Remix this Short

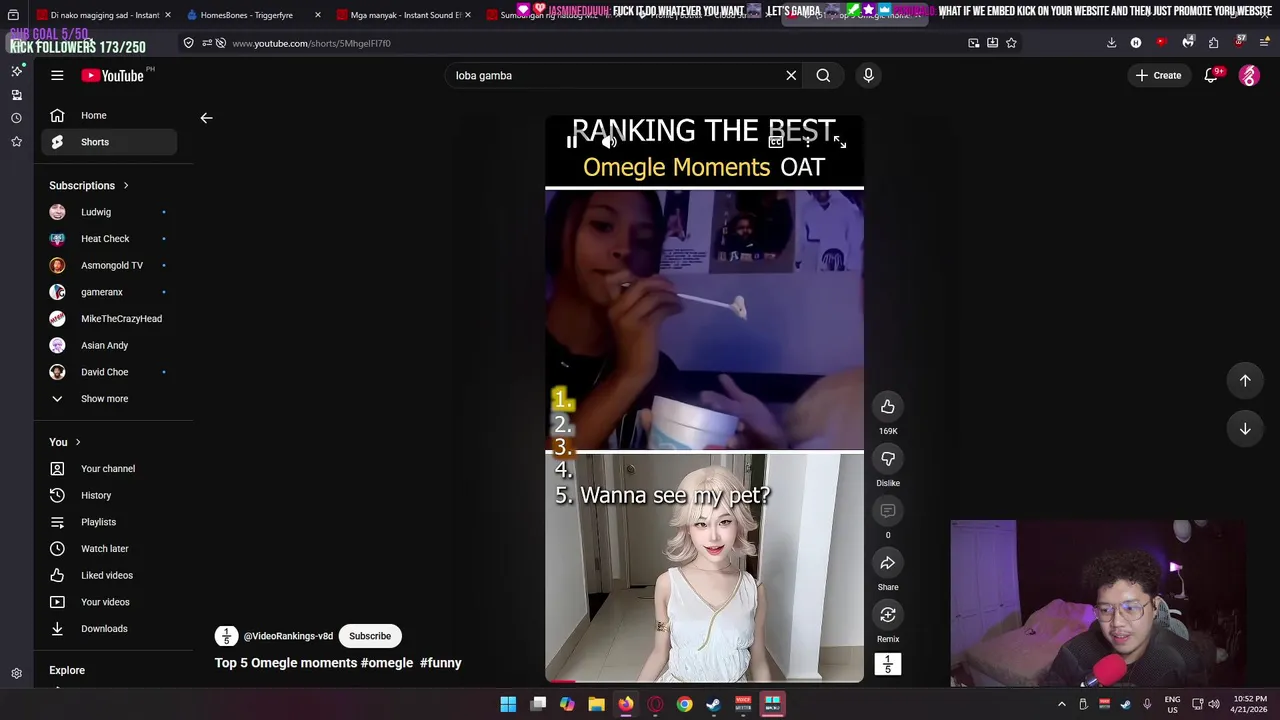888,614
